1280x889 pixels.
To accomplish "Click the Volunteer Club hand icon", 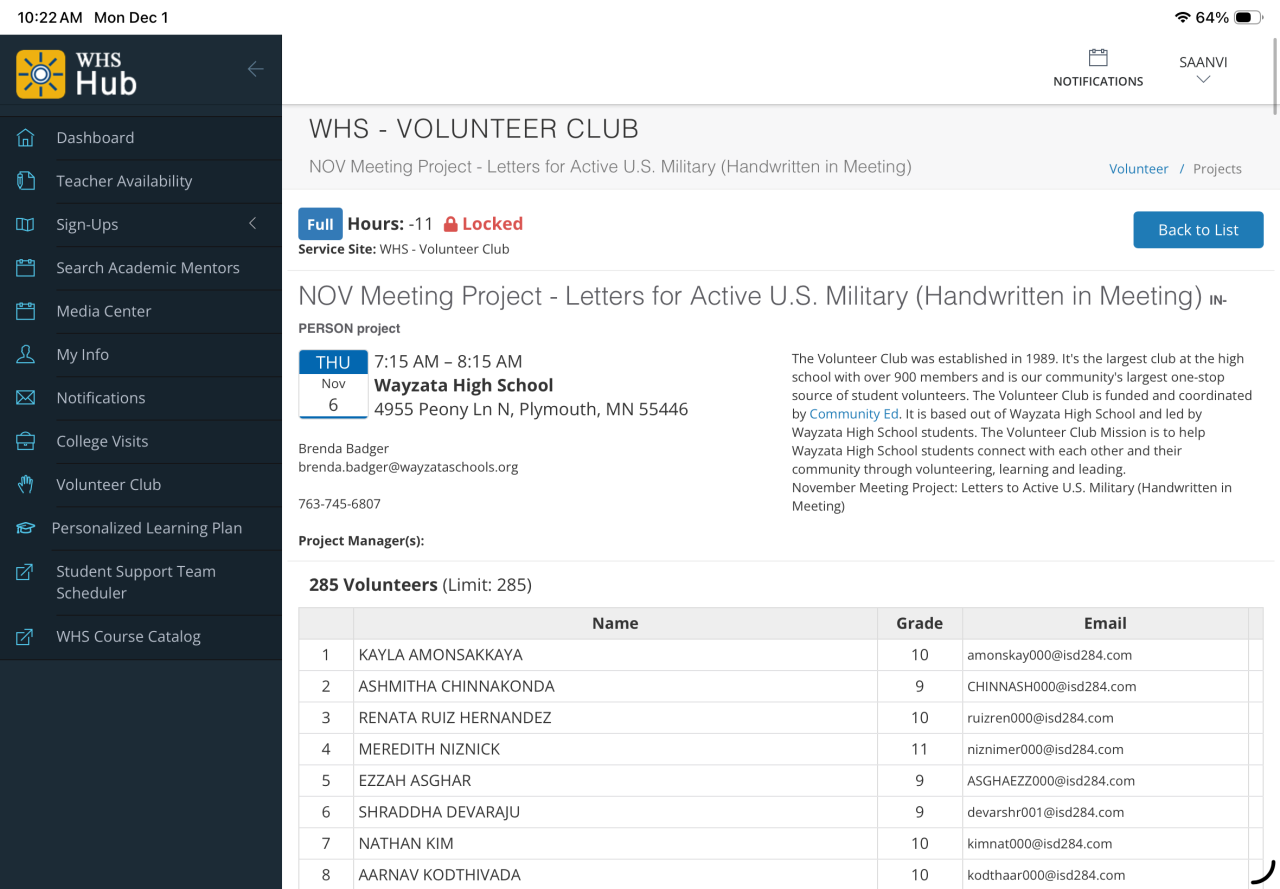I will pos(26,485).
